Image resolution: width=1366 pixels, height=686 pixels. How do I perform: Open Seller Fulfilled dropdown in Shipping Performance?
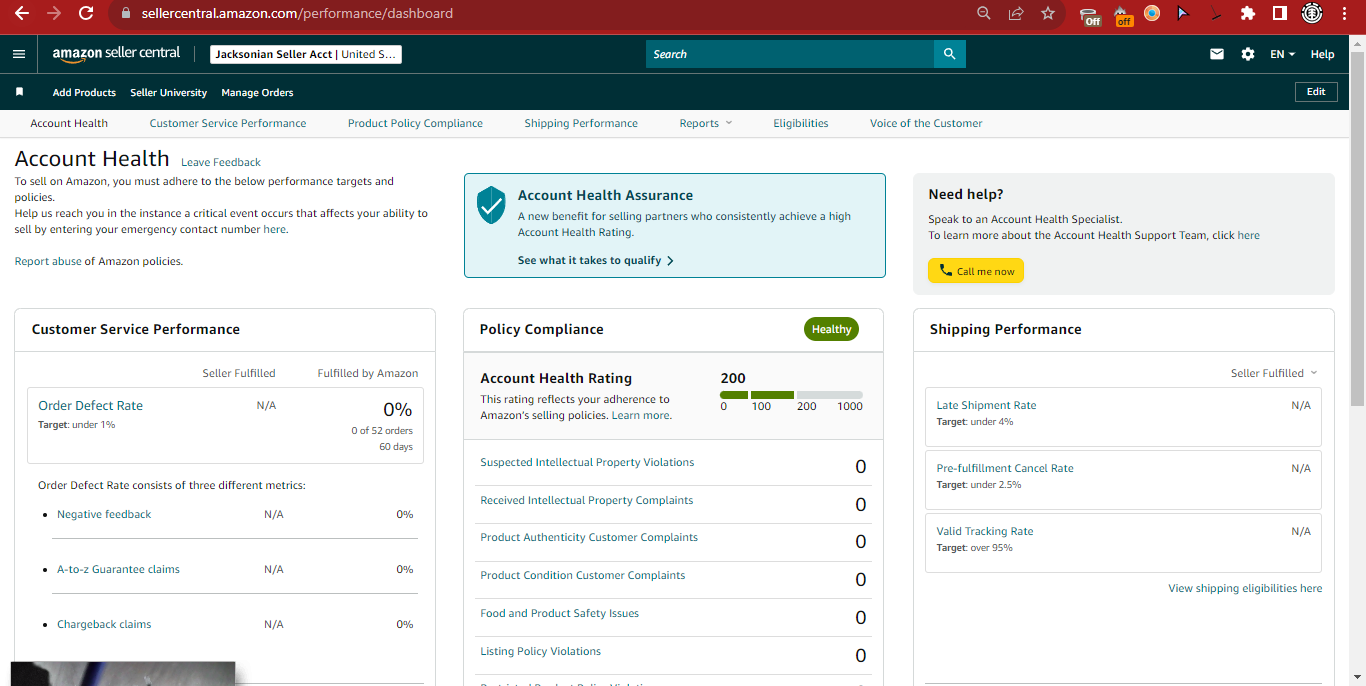point(1274,373)
